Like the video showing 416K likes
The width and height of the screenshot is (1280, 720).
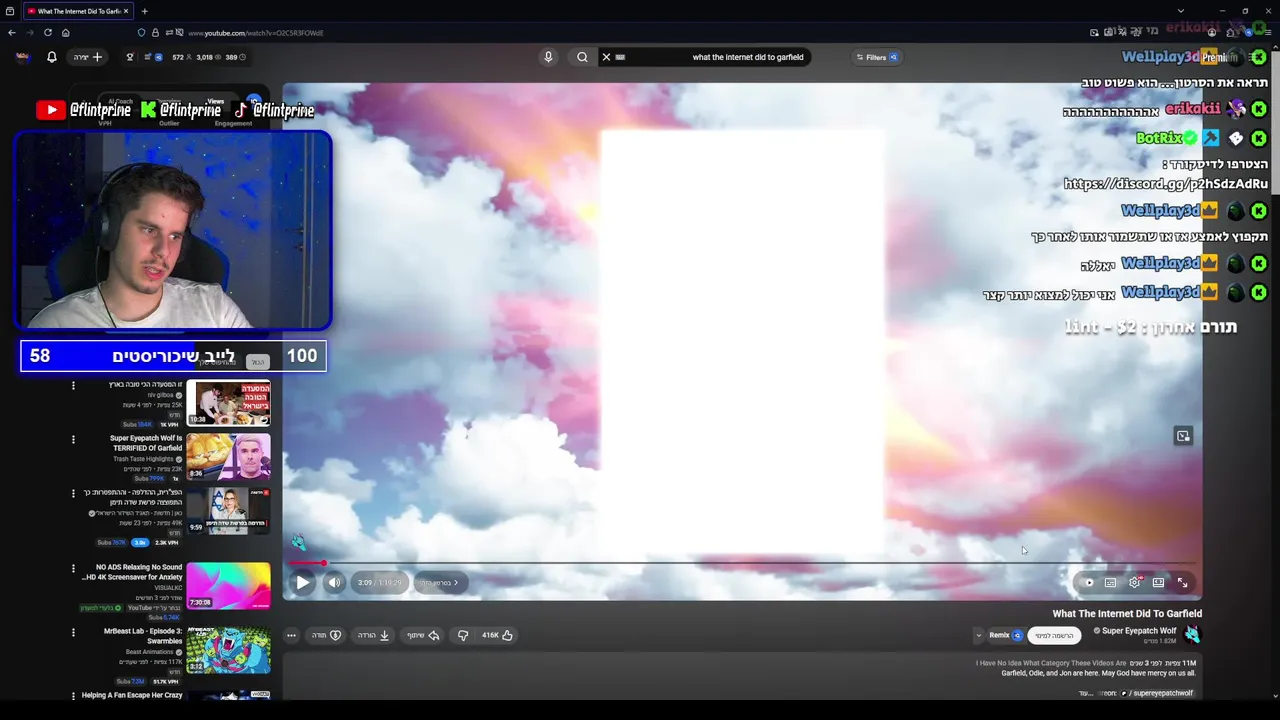[x=497, y=635]
